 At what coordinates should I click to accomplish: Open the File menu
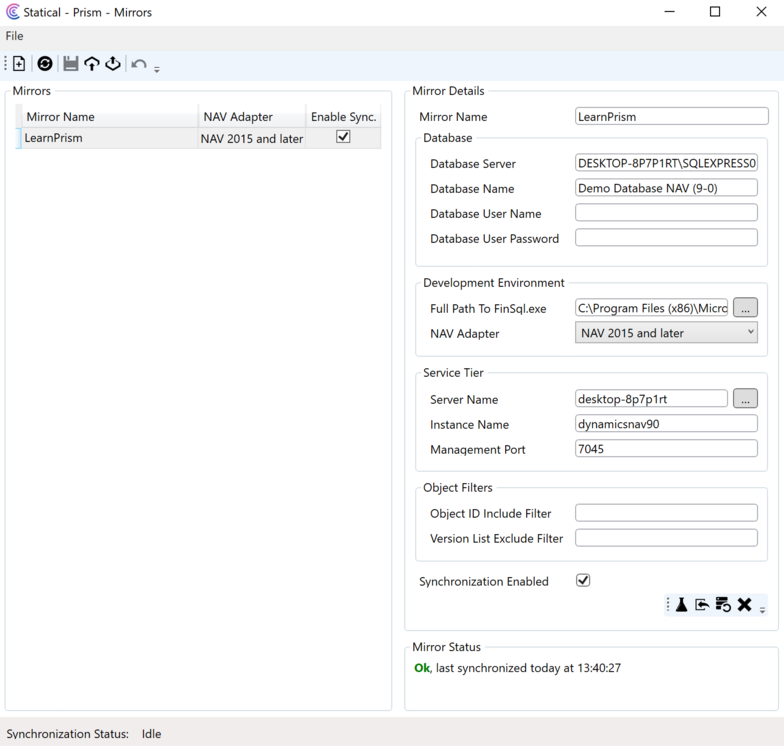pos(14,36)
